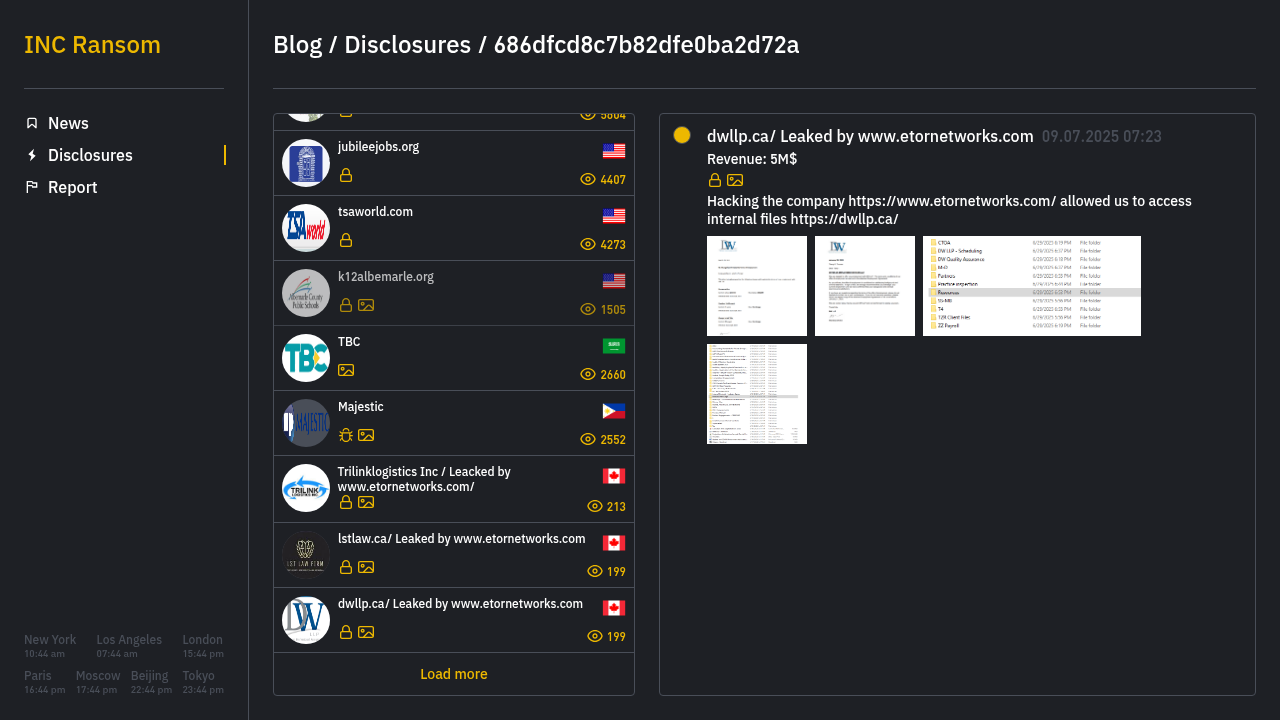Click the lock icon under jubileejobs.org

[346, 175]
